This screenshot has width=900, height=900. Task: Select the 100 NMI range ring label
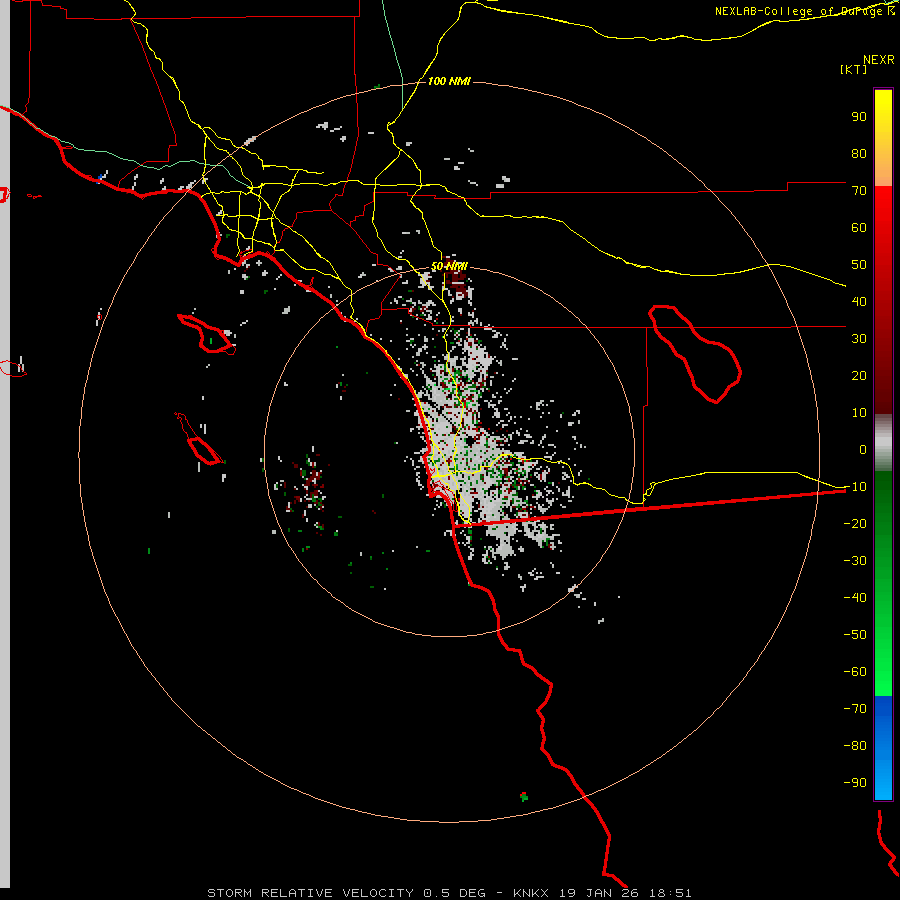click(x=449, y=81)
